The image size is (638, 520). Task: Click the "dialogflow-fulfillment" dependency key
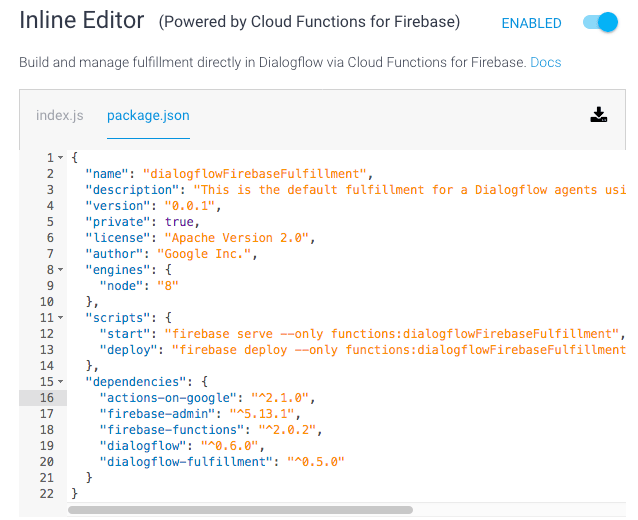coord(186,461)
